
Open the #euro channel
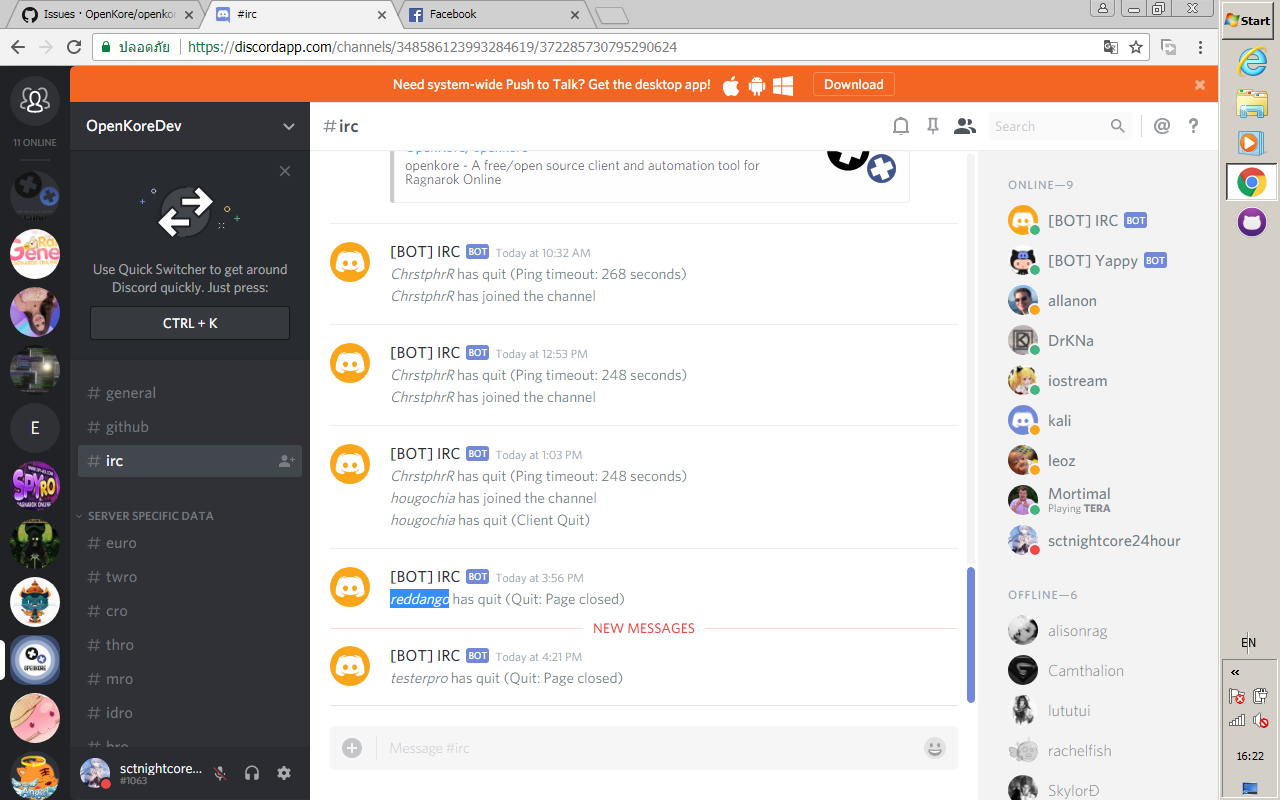(190, 543)
